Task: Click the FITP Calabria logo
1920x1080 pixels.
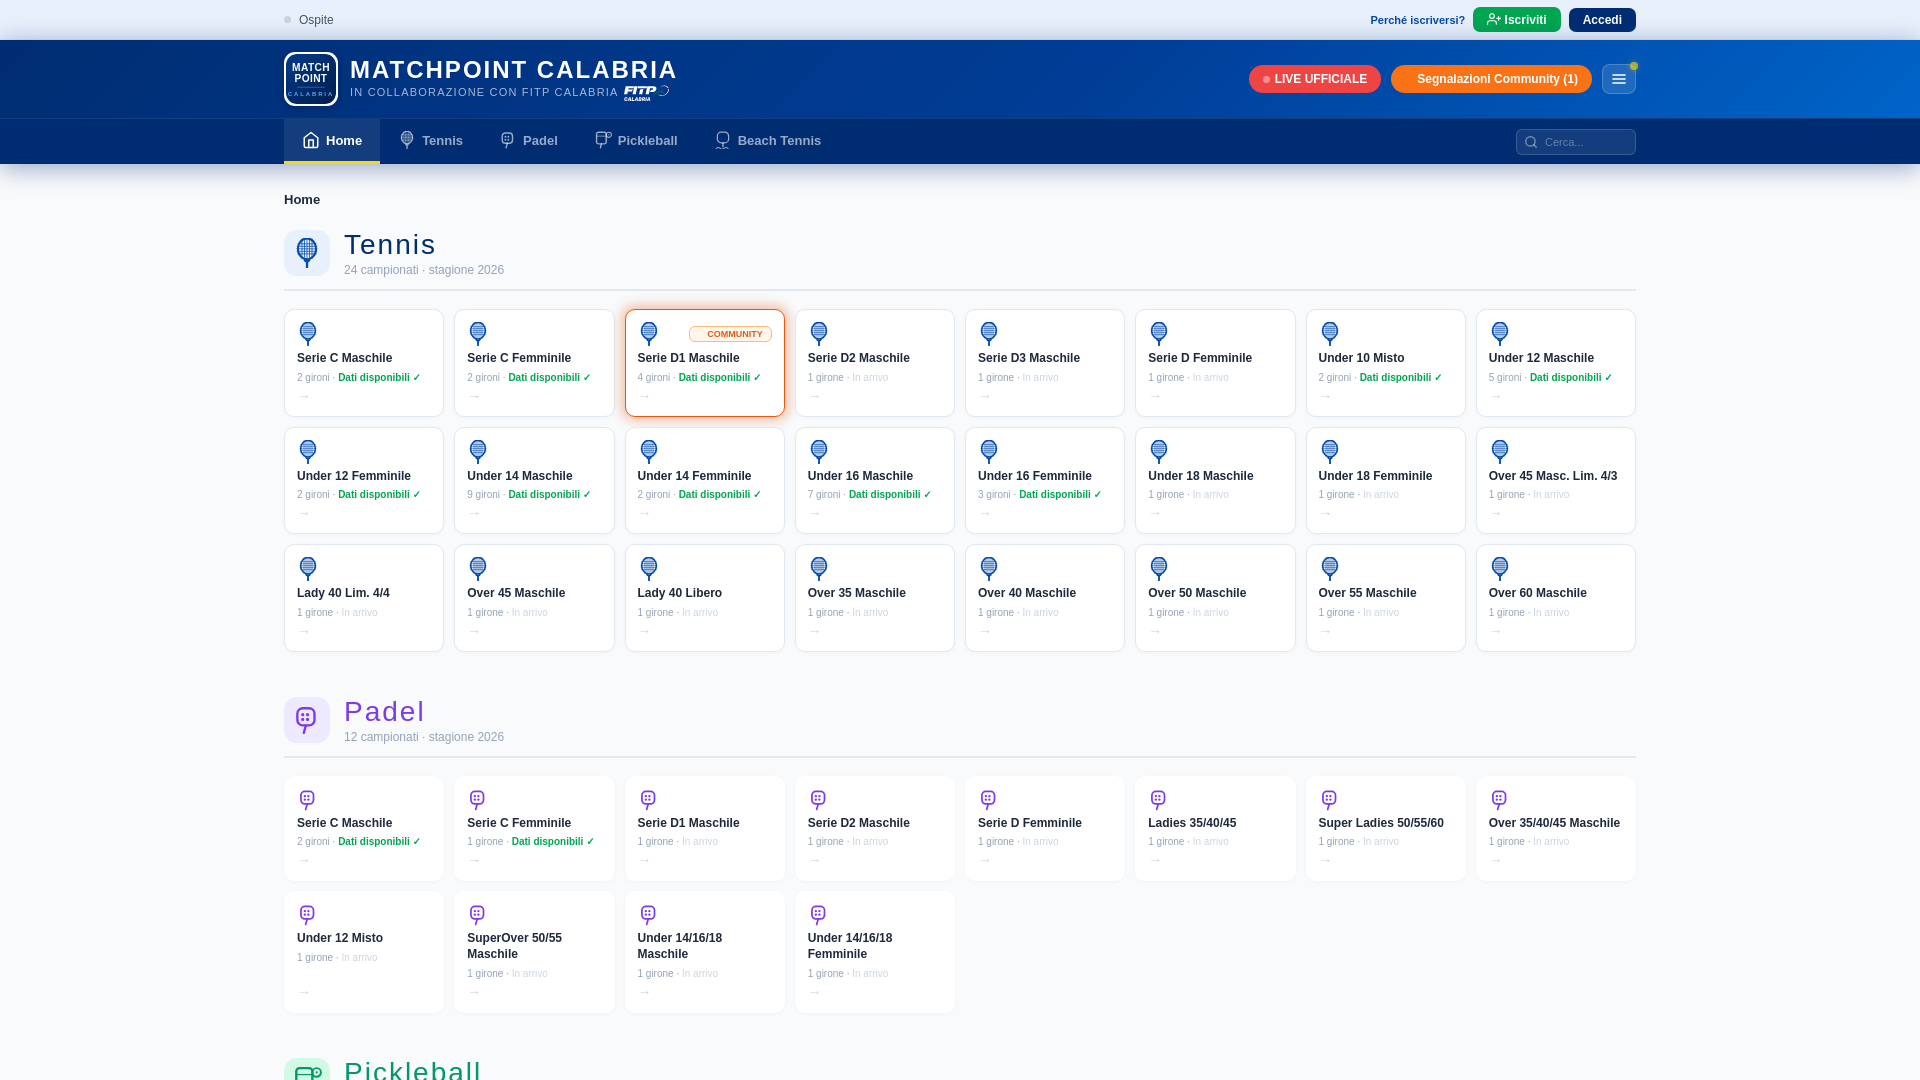Action: click(x=646, y=92)
